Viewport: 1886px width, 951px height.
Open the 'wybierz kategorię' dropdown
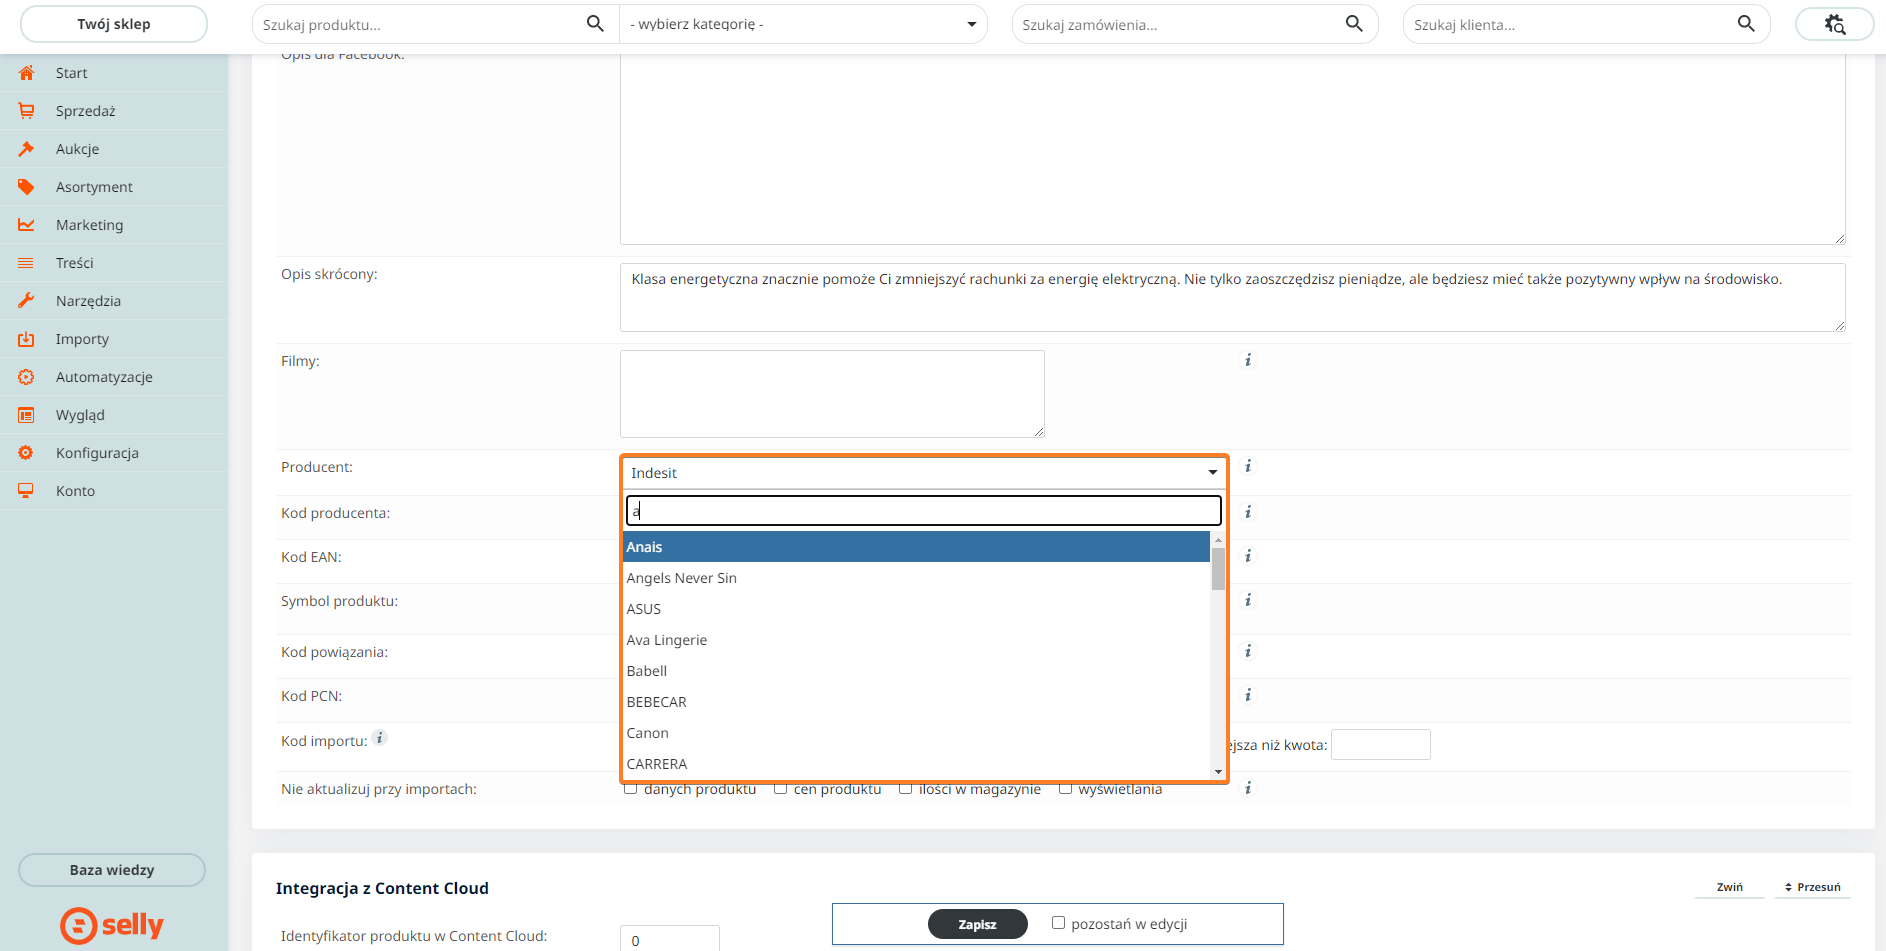pyautogui.click(x=803, y=24)
